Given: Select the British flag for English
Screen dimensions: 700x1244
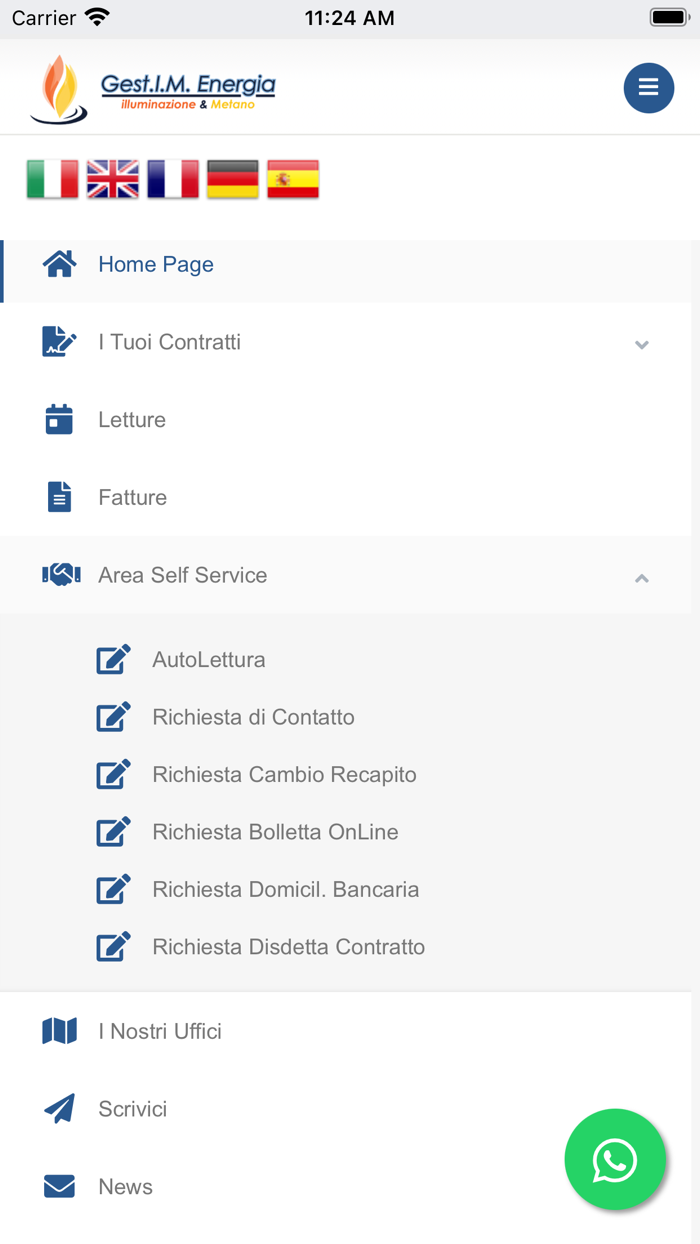Looking at the screenshot, I should (112, 180).
